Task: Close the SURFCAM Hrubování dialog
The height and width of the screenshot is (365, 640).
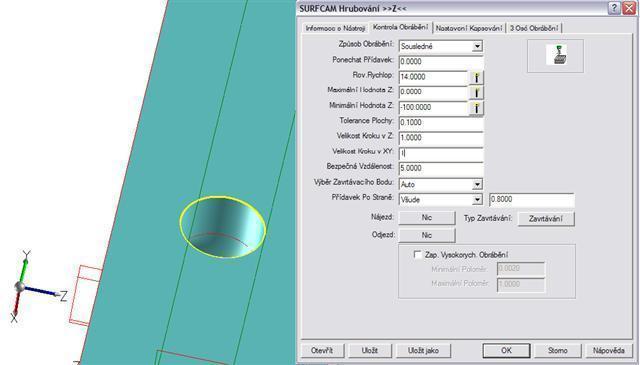Action: pos(629,9)
